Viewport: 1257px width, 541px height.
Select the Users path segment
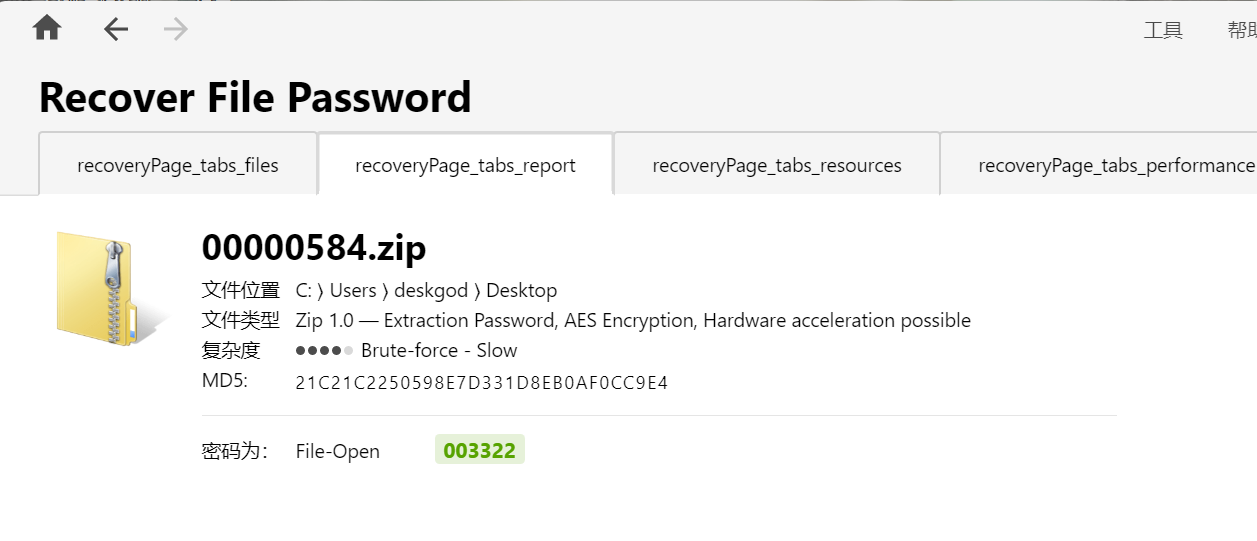point(352,291)
